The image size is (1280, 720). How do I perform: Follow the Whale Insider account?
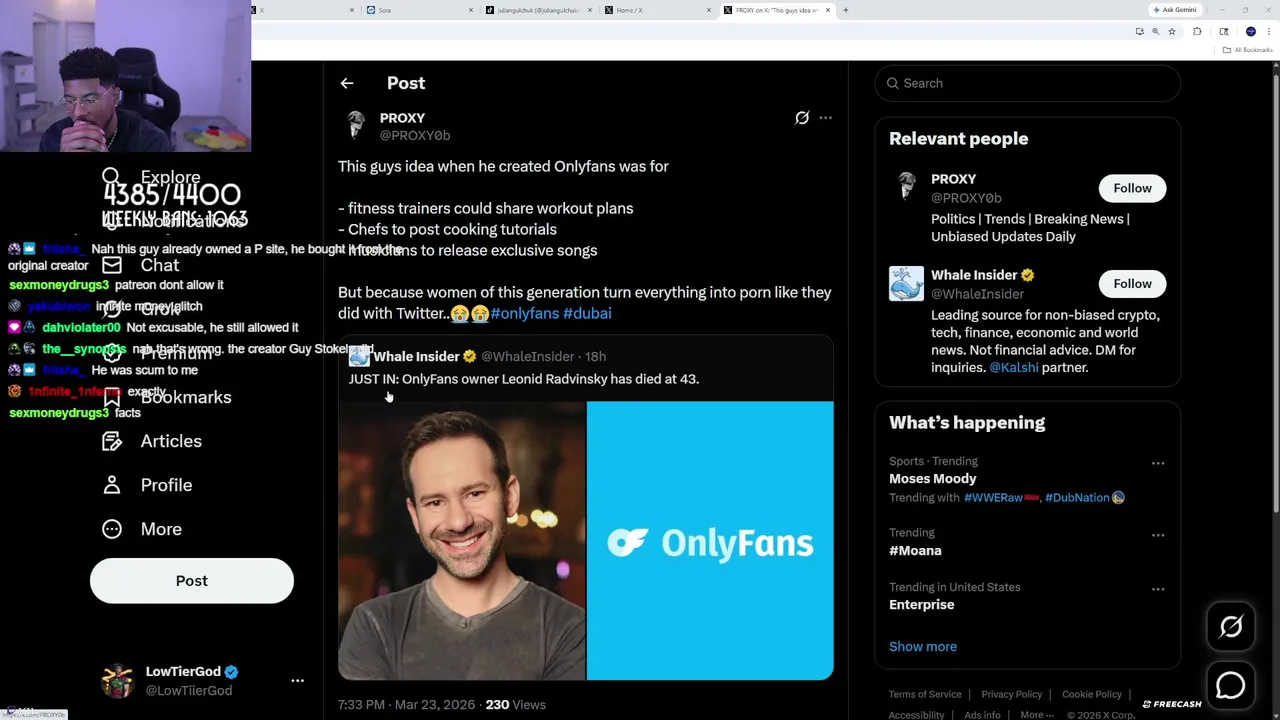(1132, 284)
